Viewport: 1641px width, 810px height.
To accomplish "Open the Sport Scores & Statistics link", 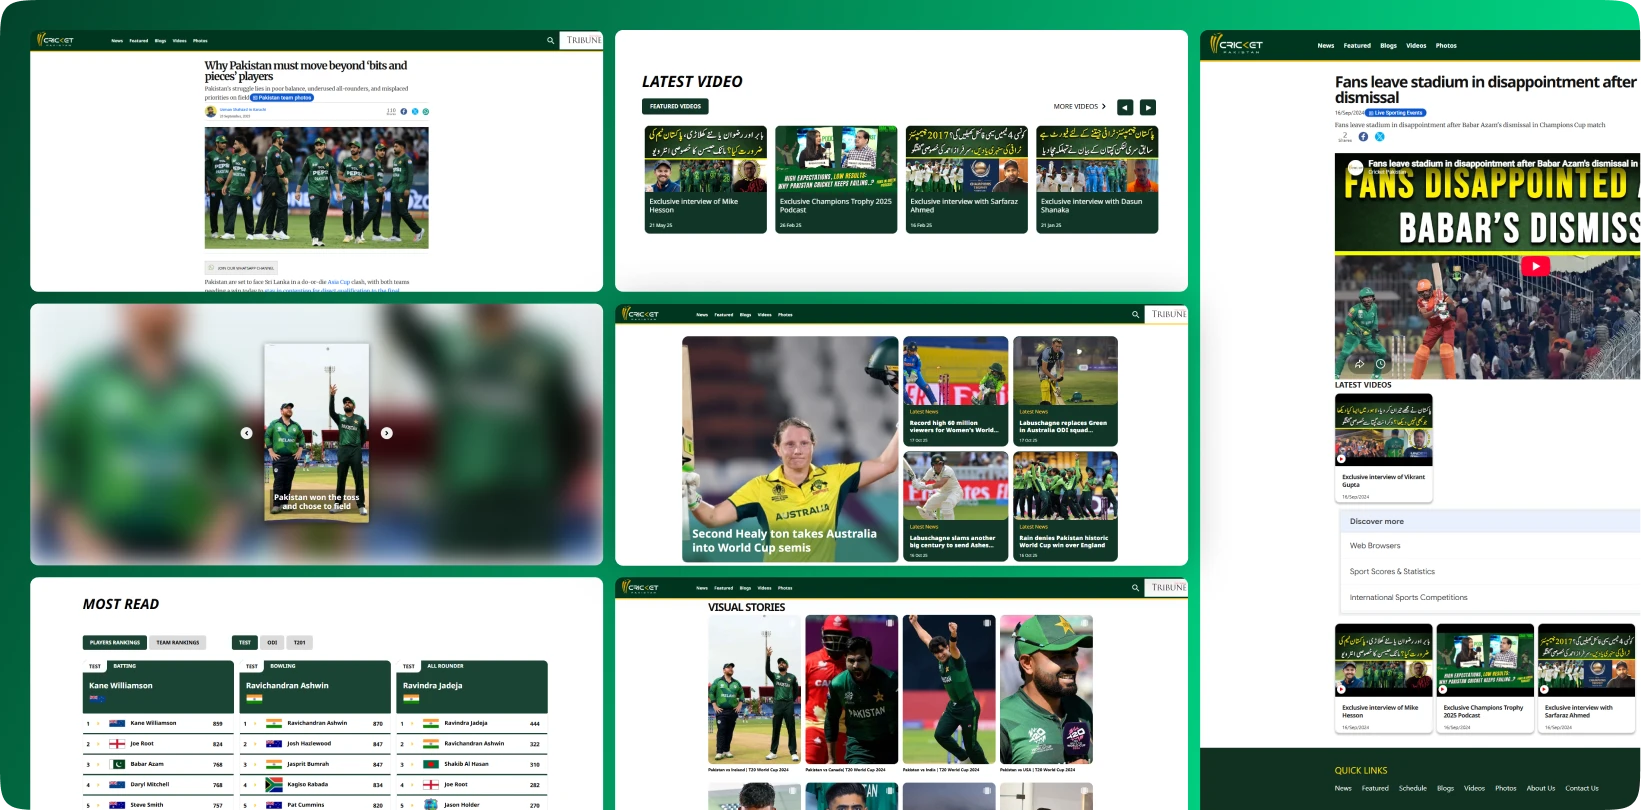I will coord(1392,572).
